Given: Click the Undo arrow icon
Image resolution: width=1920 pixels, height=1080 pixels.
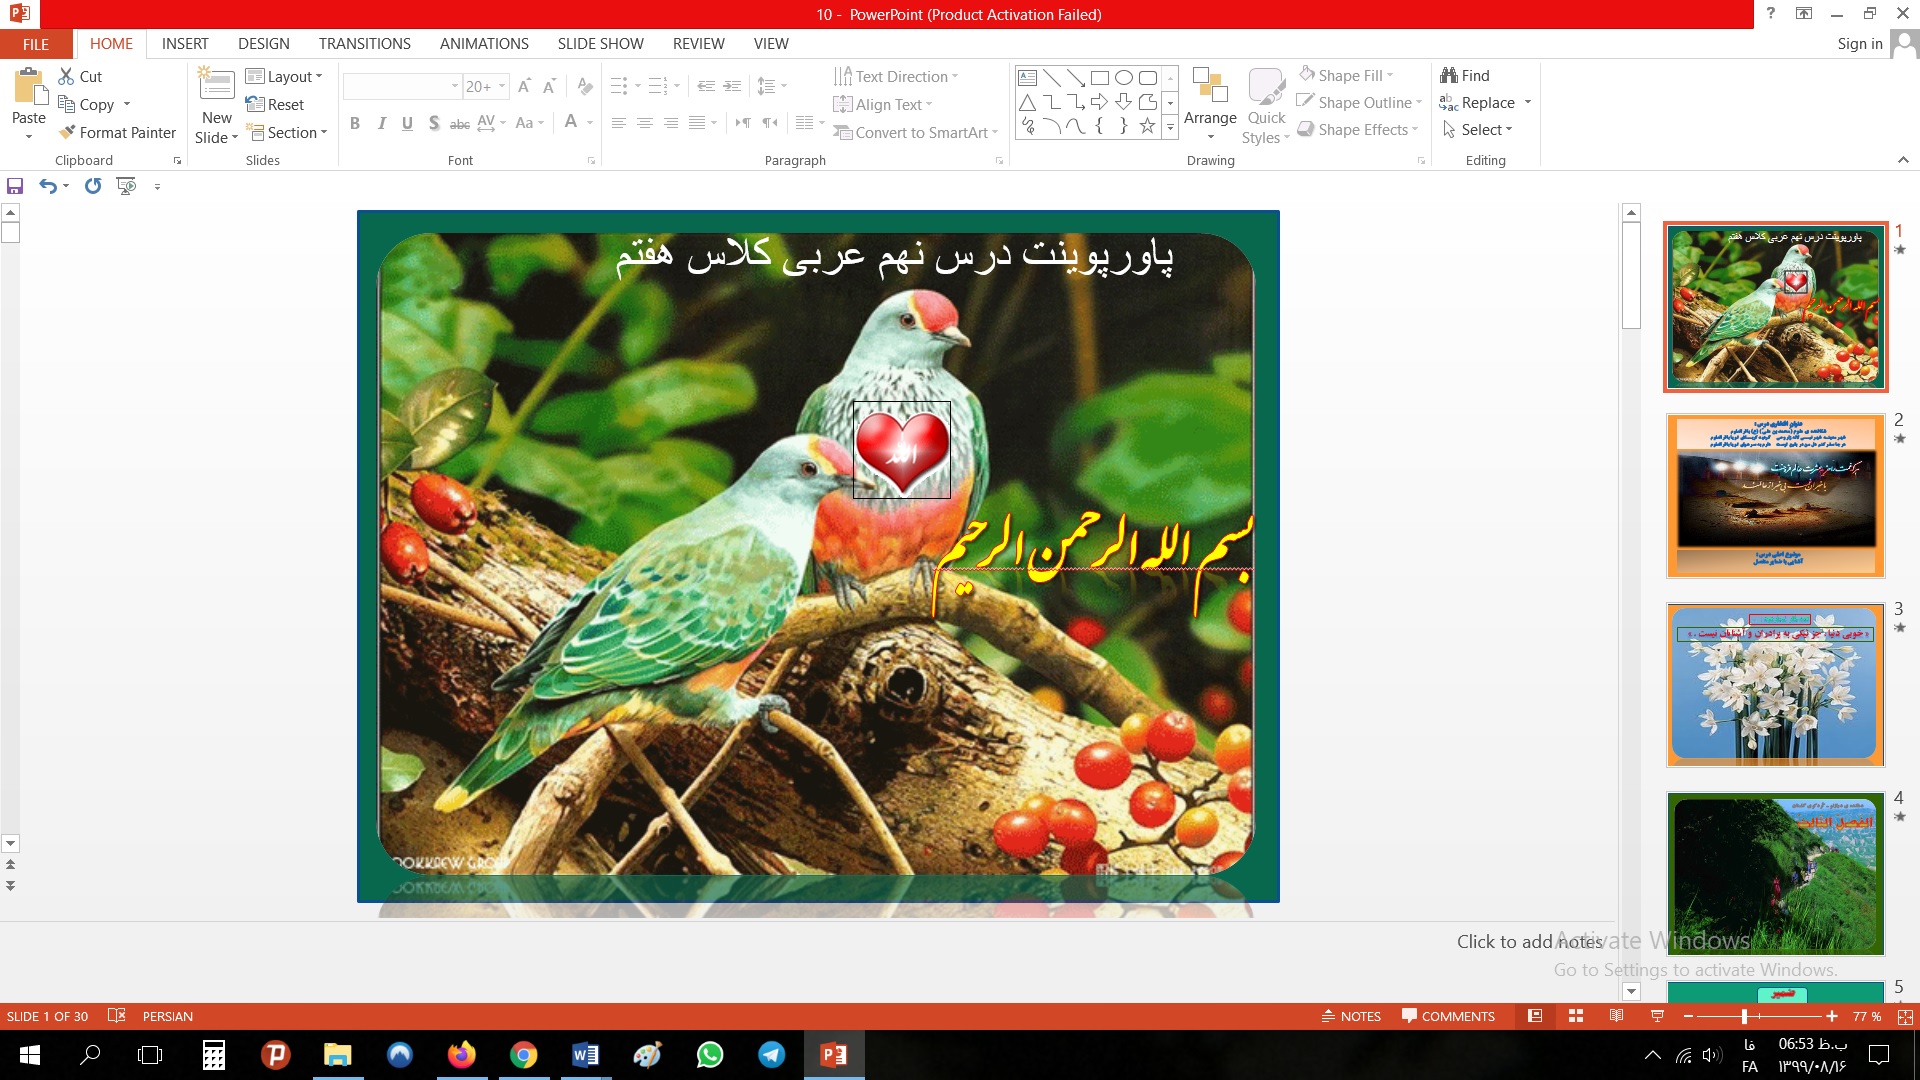Looking at the screenshot, I should tap(48, 186).
